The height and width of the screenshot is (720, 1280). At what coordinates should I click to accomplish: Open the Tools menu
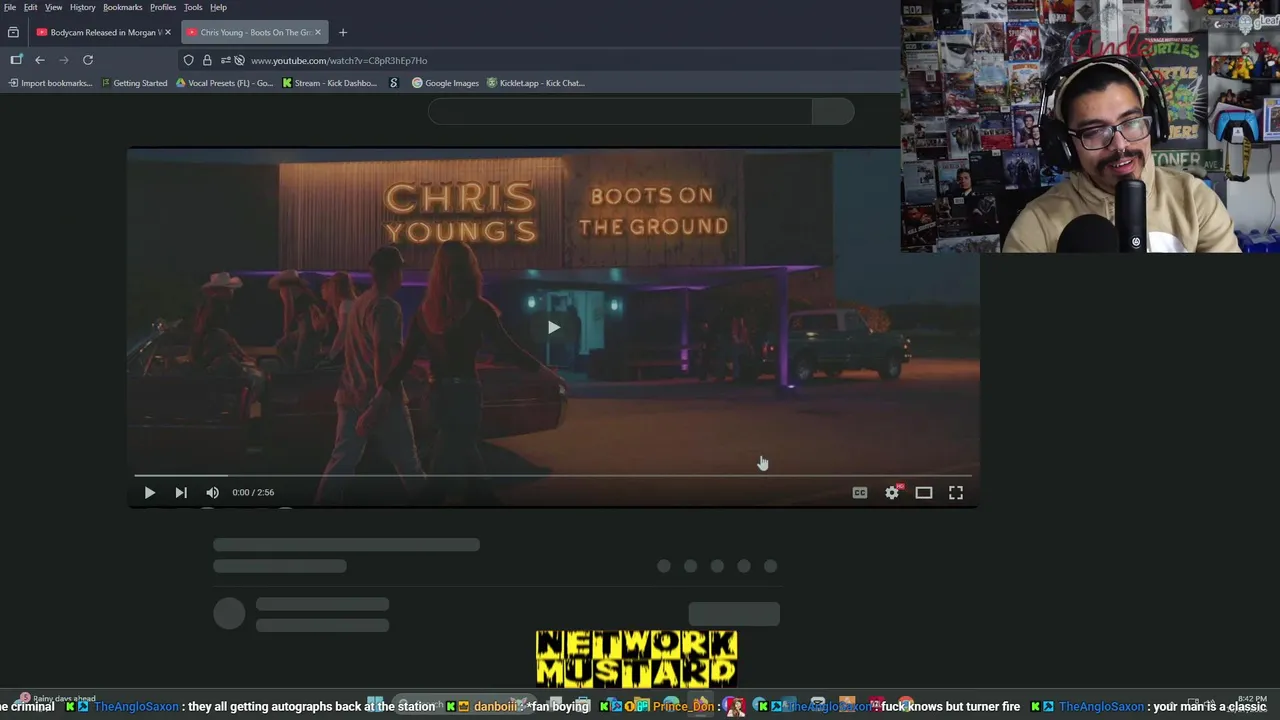pyautogui.click(x=193, y=7)
